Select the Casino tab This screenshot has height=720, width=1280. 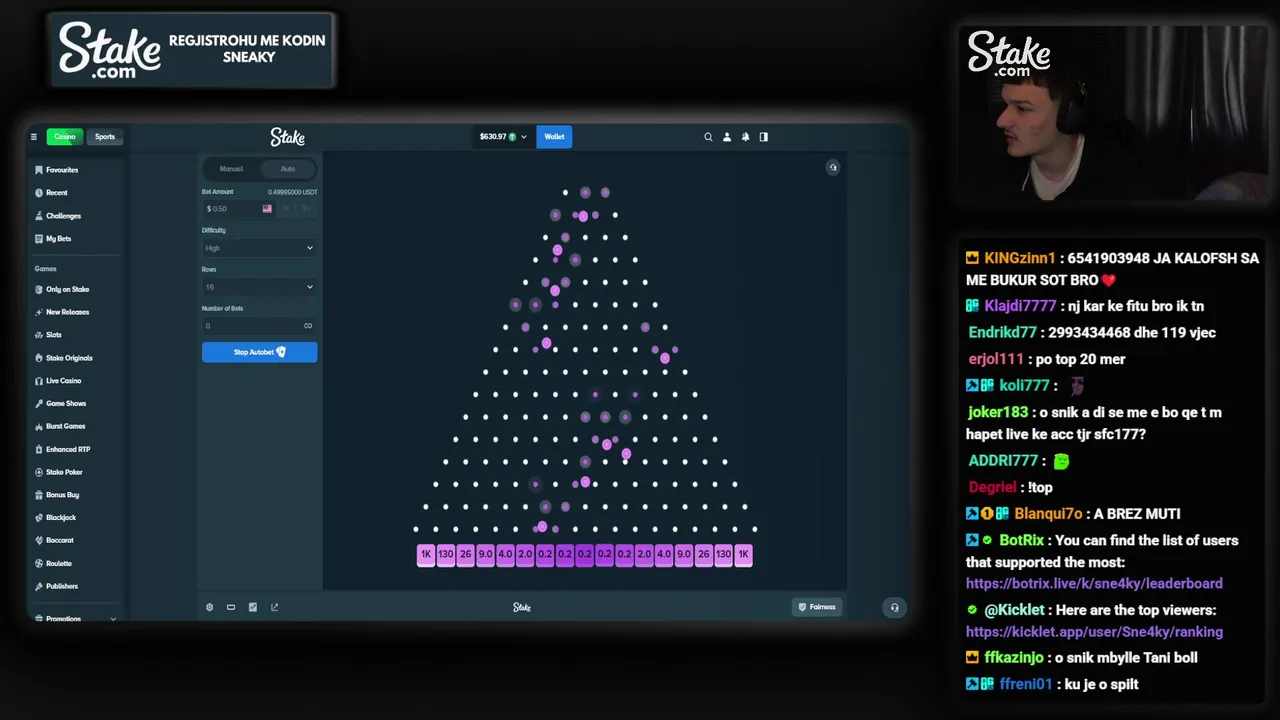tap(65, 137)
